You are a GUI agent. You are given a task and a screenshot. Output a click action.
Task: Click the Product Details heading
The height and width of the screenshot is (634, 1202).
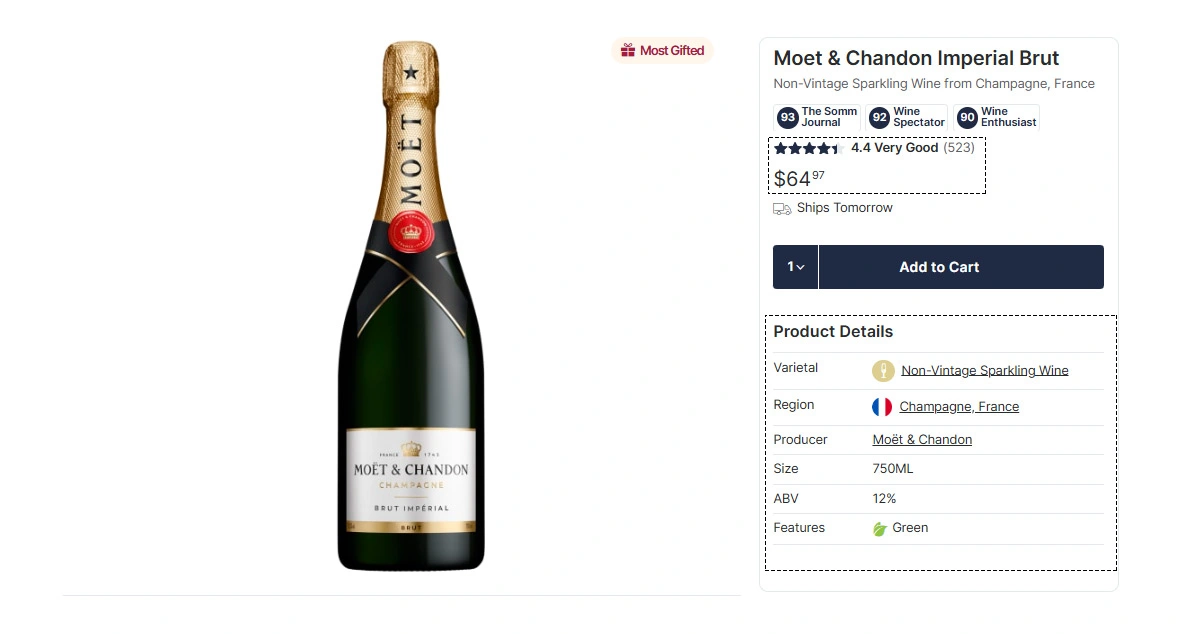pyautogui.click(x=833, y=332)
